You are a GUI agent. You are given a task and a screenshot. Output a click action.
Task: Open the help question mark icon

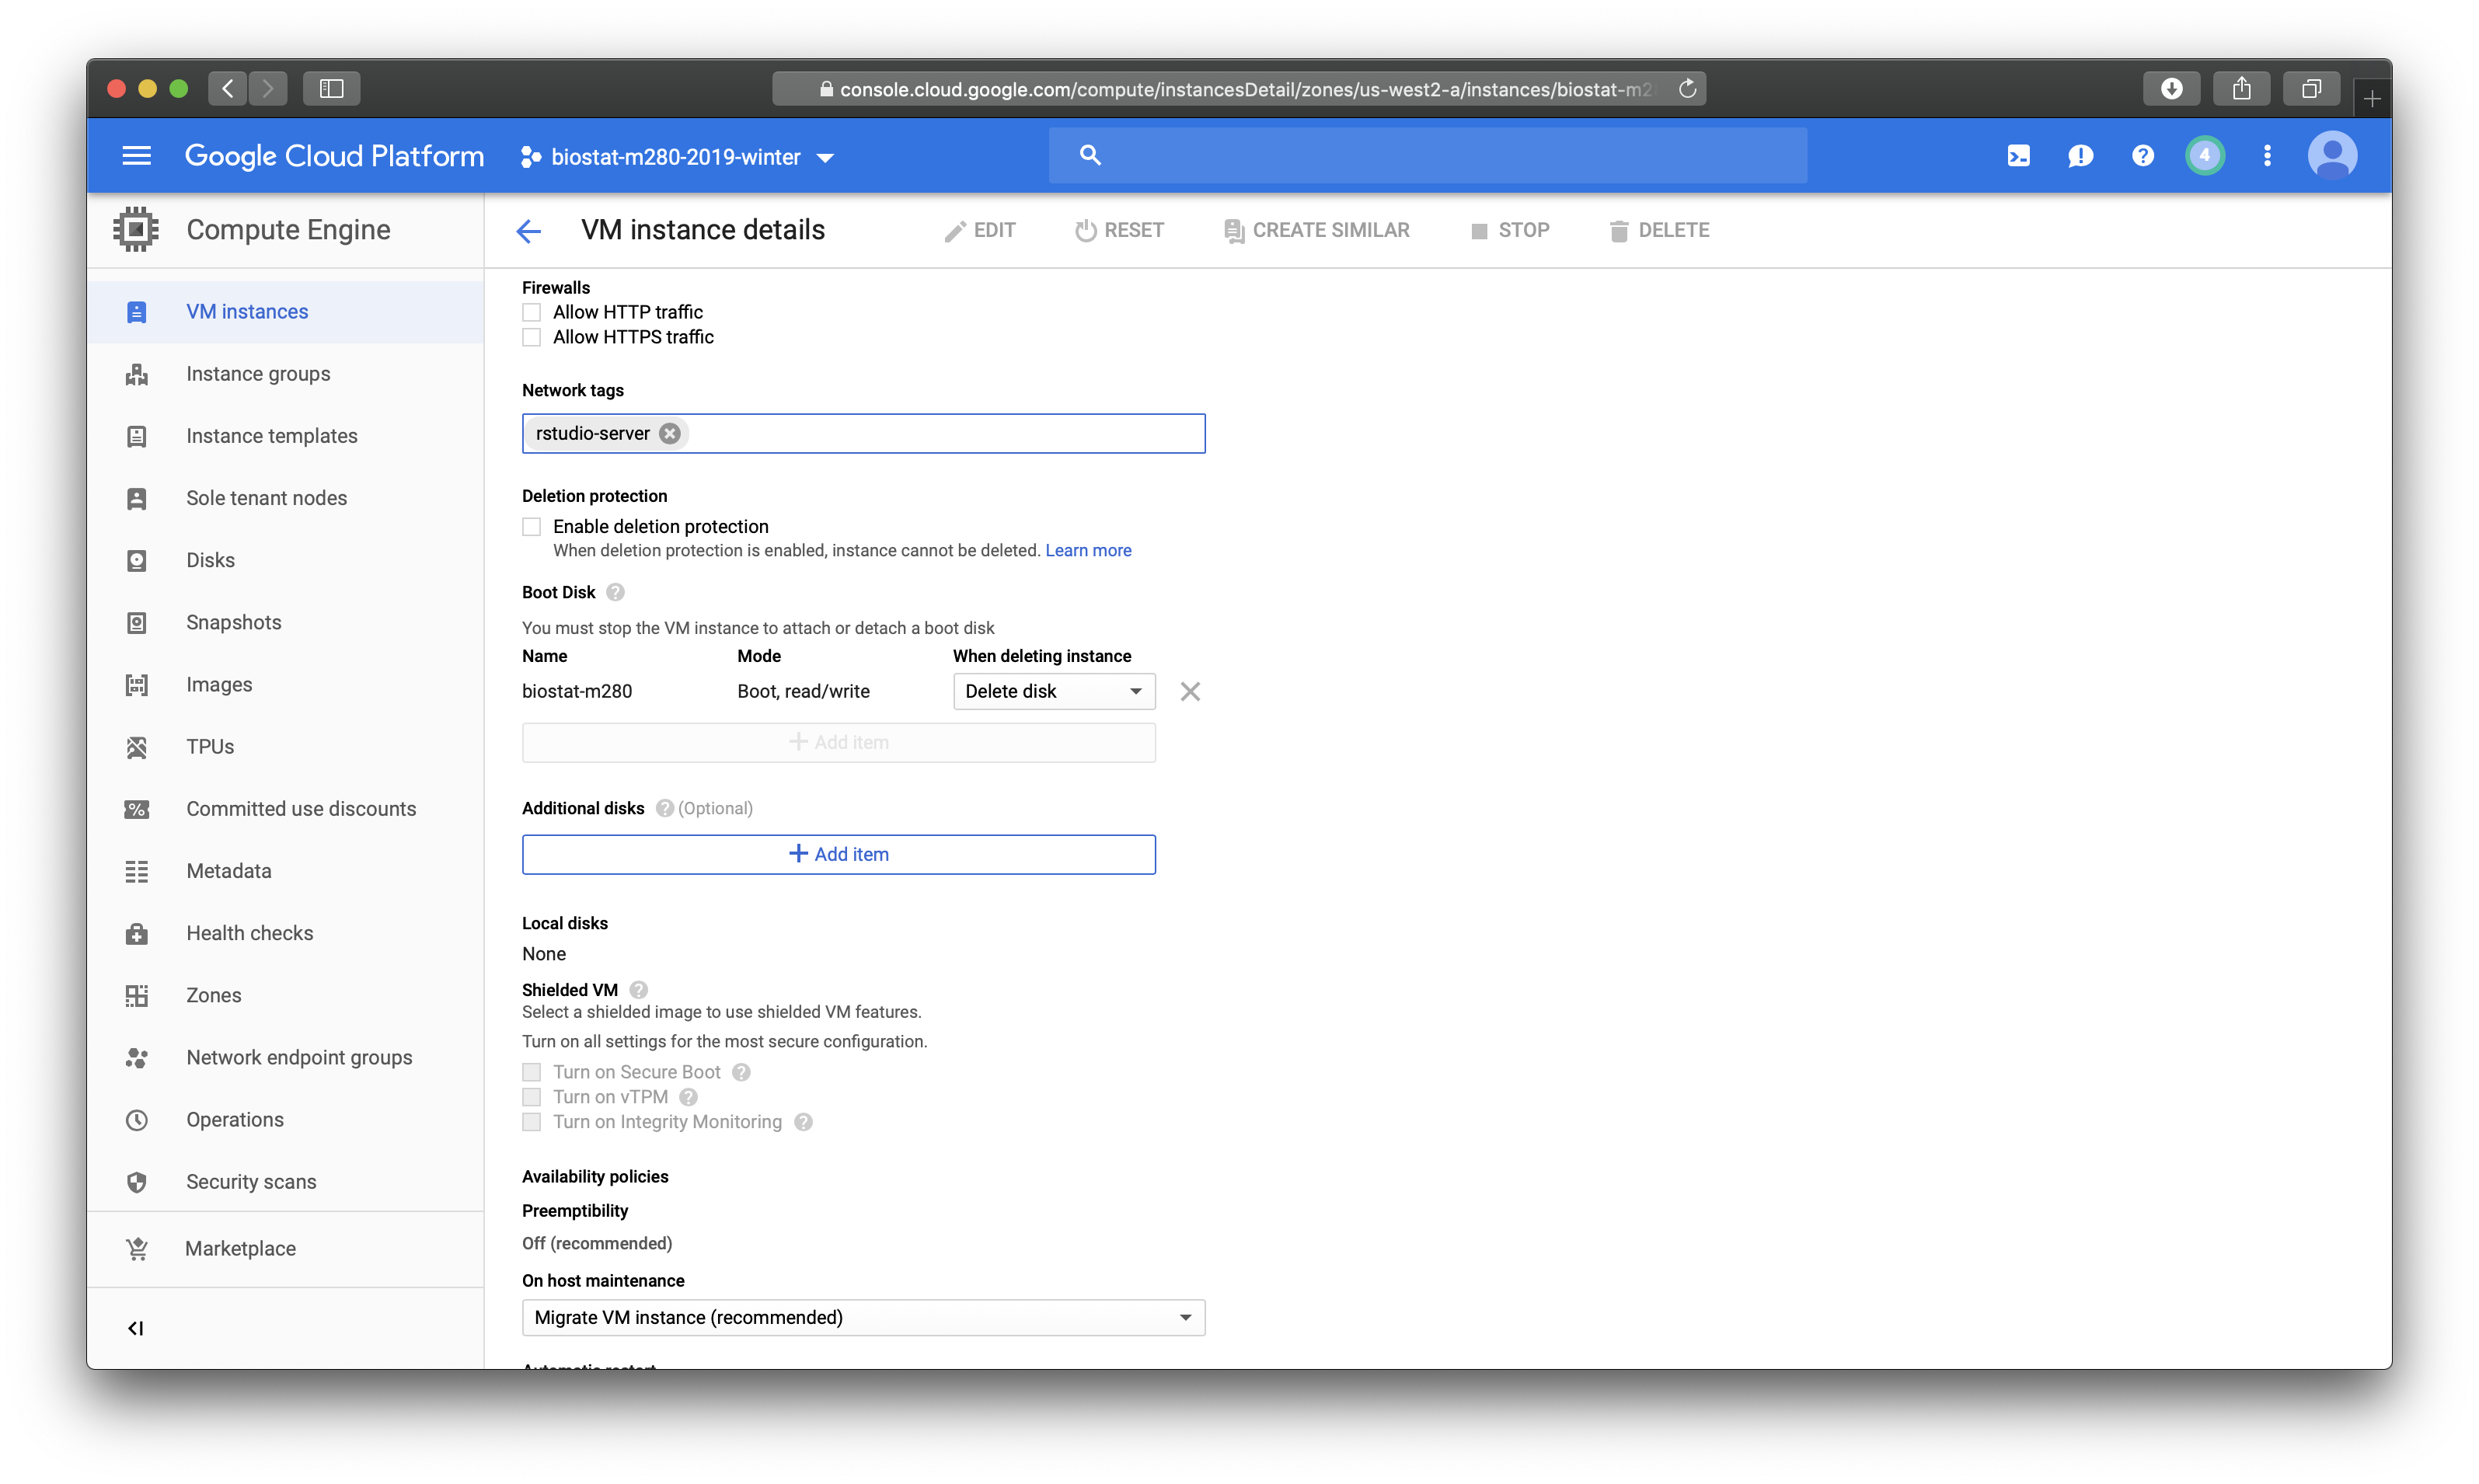2142,156
